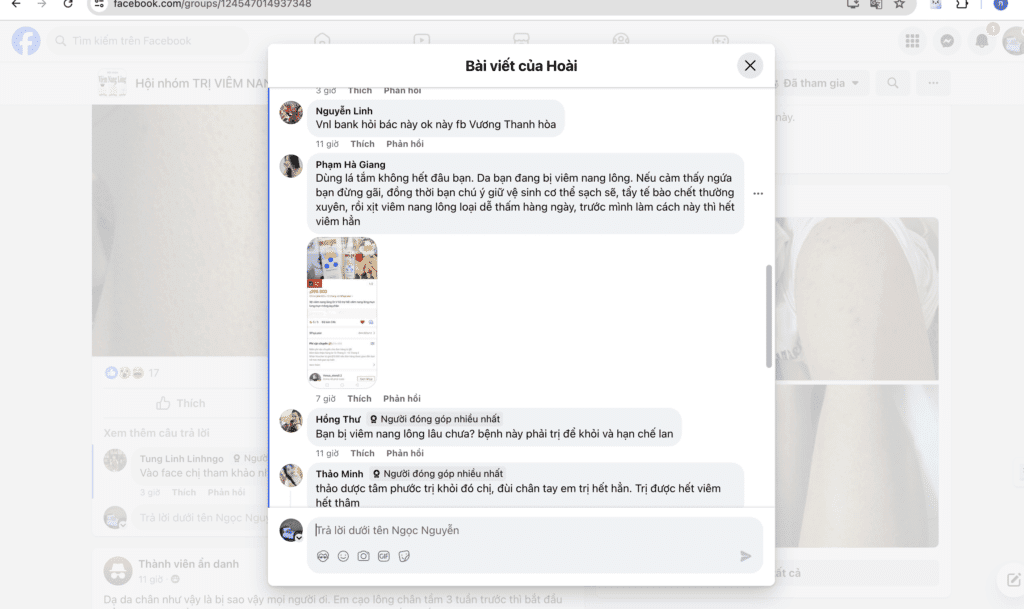Viewport: 1024px width, 609px height.
Task: Open Thành viên ẩn danh post author
Action: click(x=188, y=564)
